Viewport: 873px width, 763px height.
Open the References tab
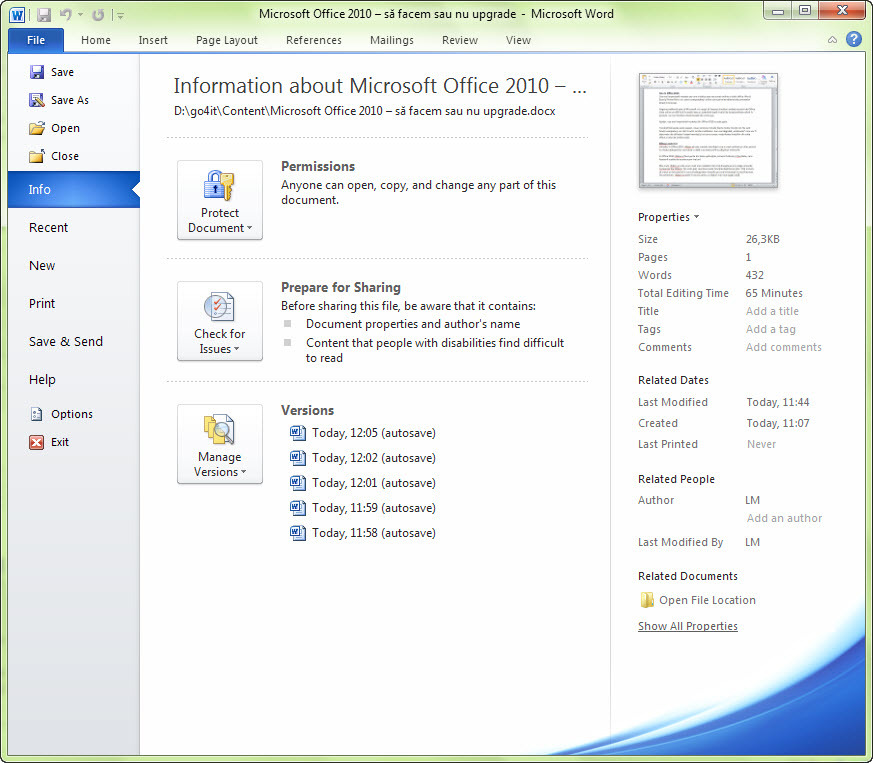(314, 40)
